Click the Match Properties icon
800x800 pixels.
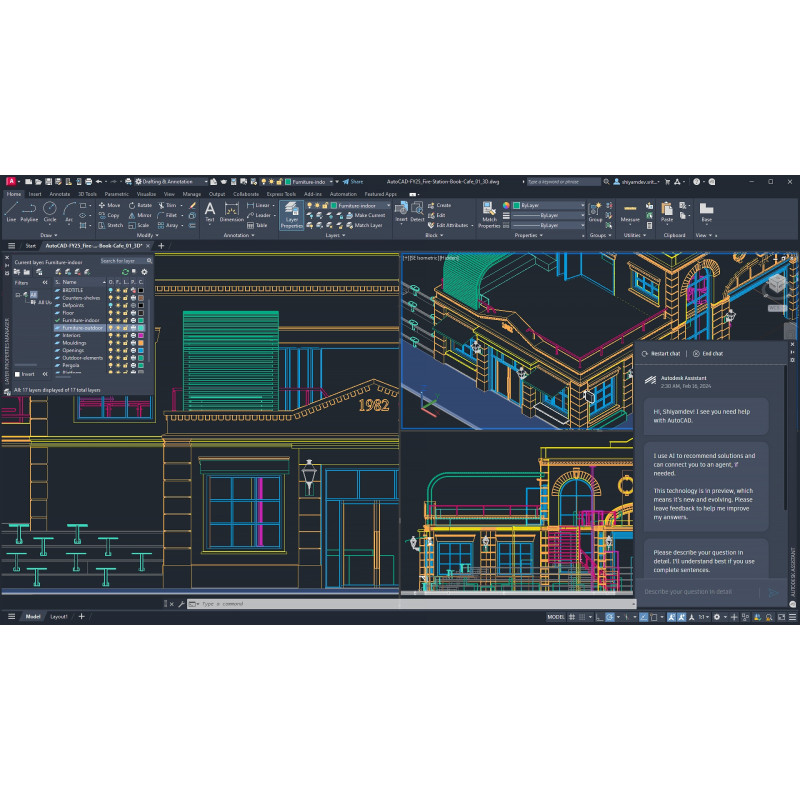(489, 212)
